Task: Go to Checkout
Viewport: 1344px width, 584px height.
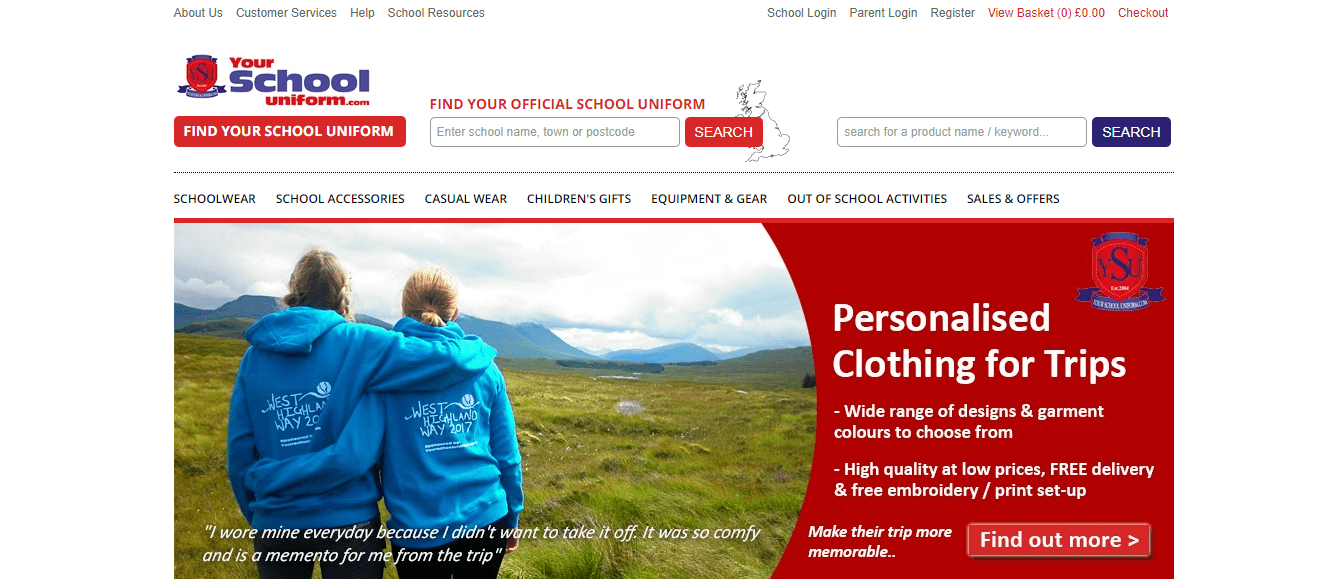Action: tap(1143, 13)
